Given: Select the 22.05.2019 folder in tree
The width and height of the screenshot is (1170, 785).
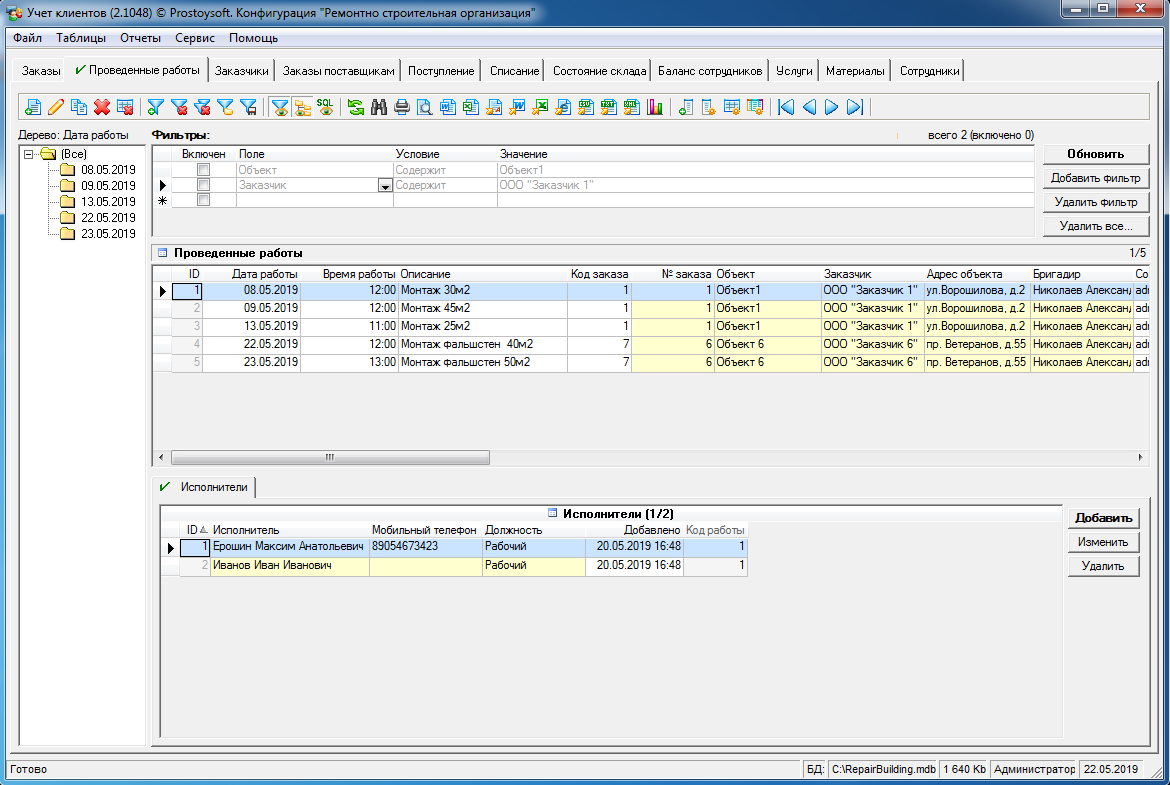Looking at the screenshot, I should [107, 218].
